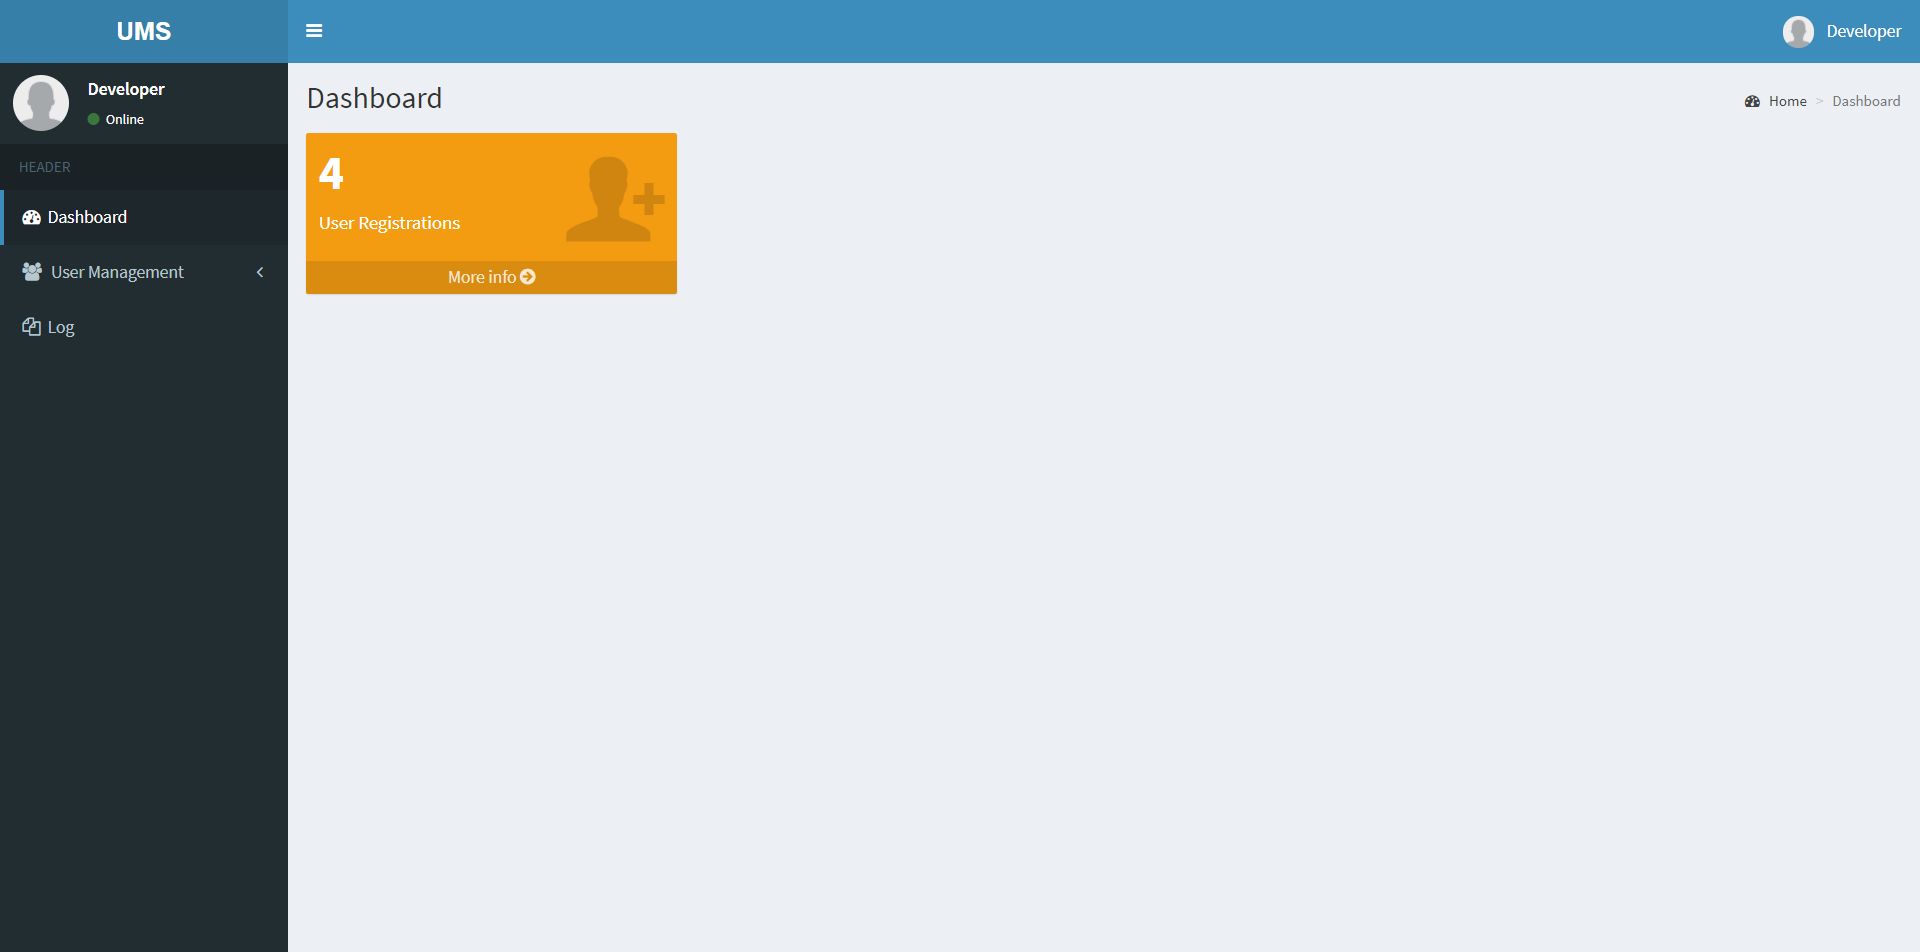Viewport: 1920px width, 952px height.
Task: Select the Dashboard speedometer icon in sidebar
Action: coord(31,217)
